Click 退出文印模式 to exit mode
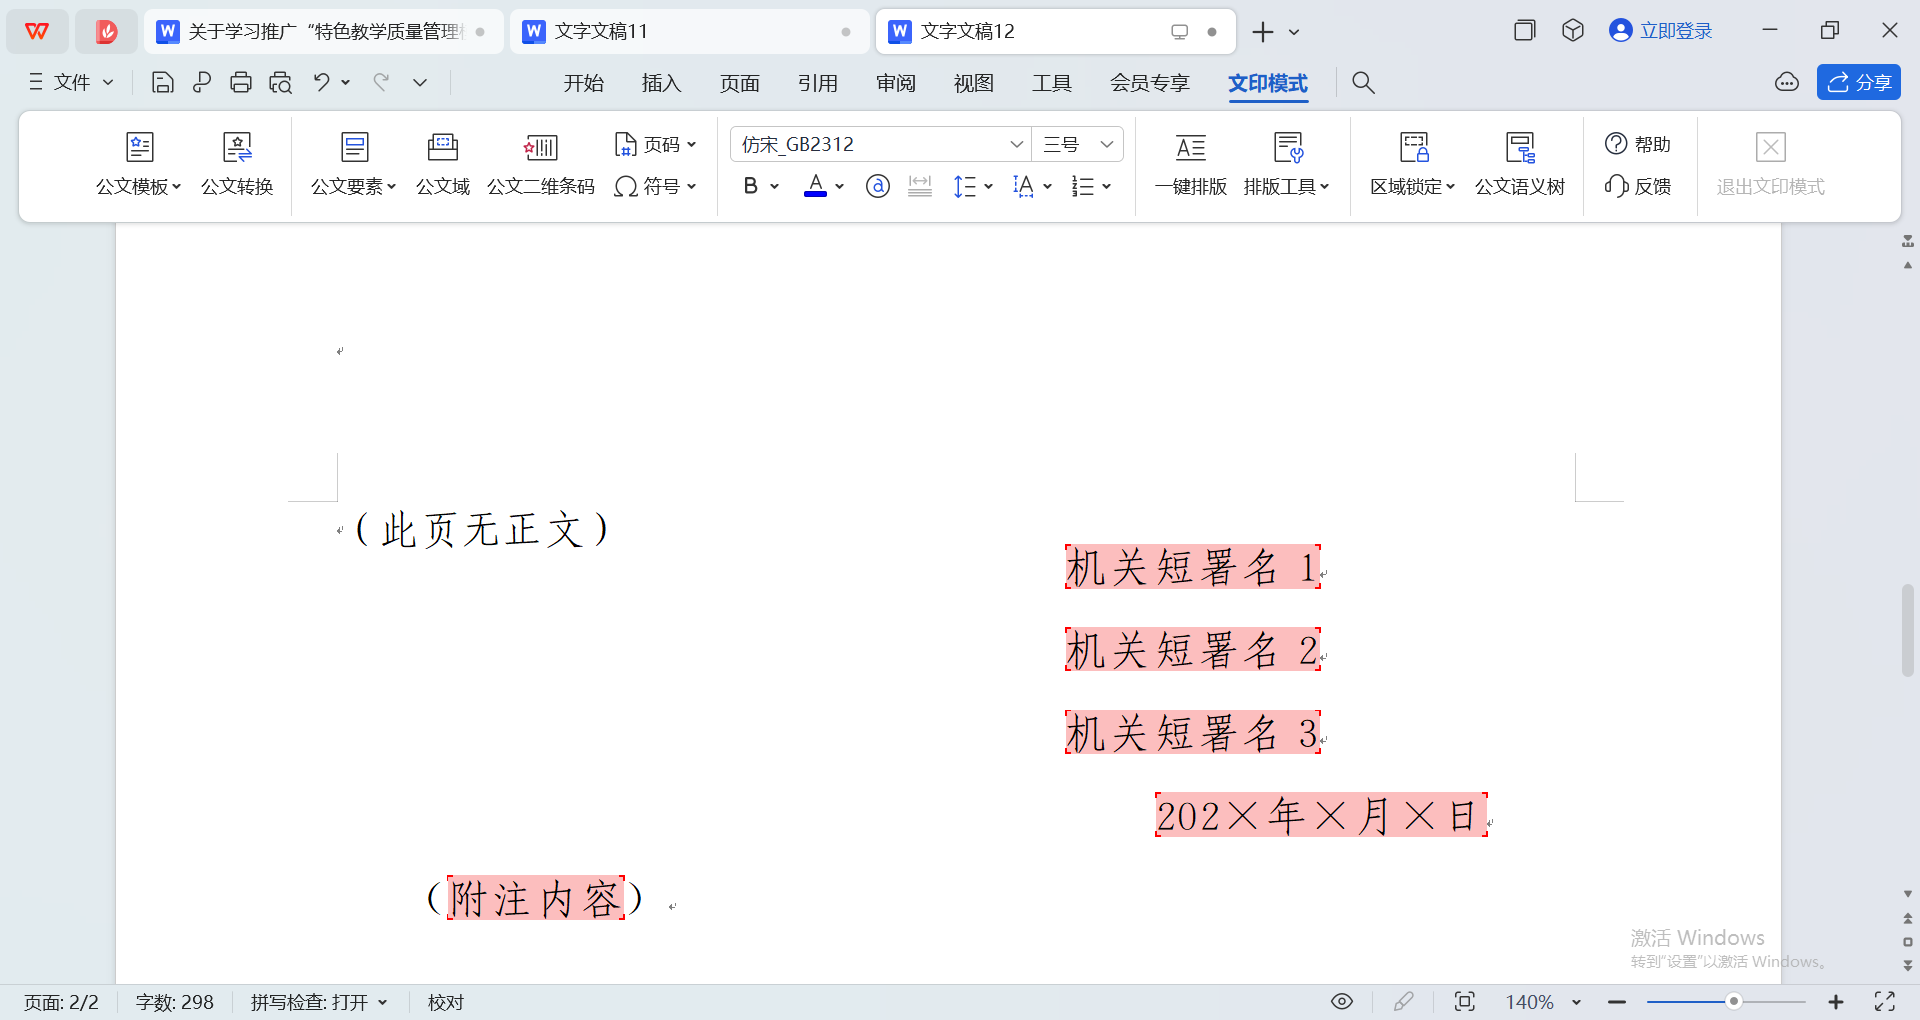Viewport: 1920px width, 1020px height. [1771, 165]
